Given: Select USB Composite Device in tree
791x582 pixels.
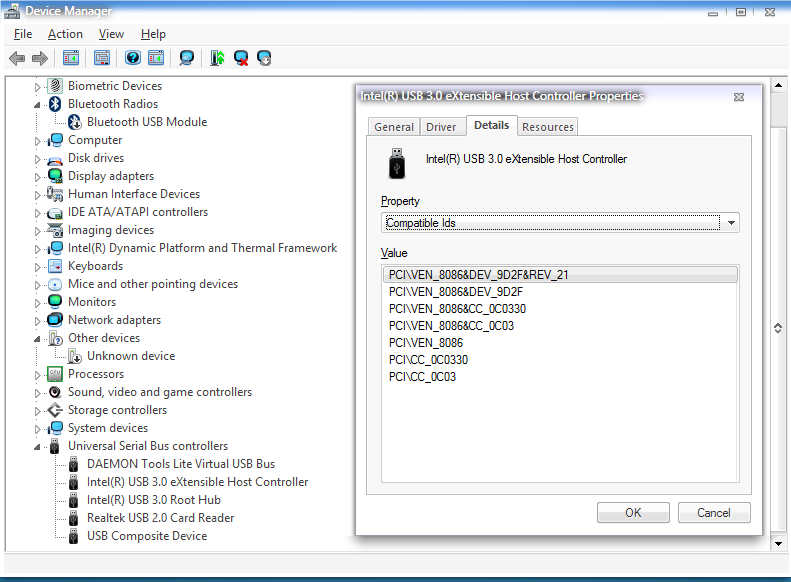Looking at the screenshot, I should pyautogui.click(x=147, y=536).
